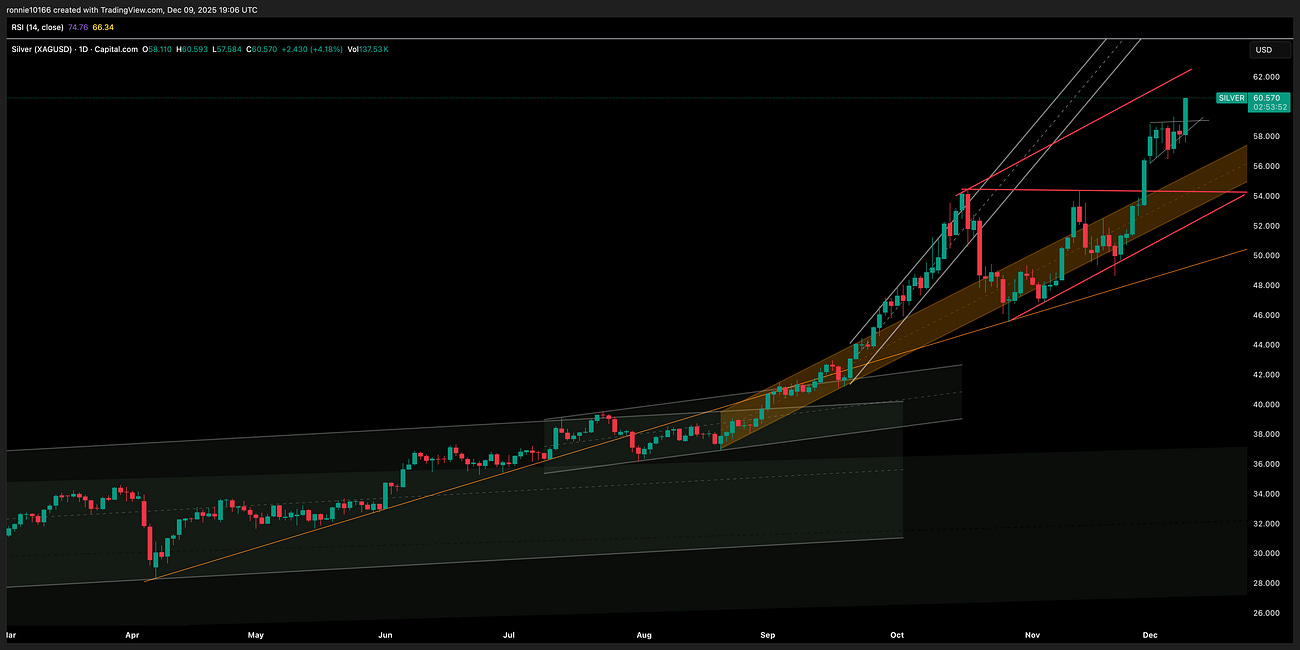Click the latest tall green candlestick
This screenshot has height=650, width=1300.
click(x=1185, y=115)
